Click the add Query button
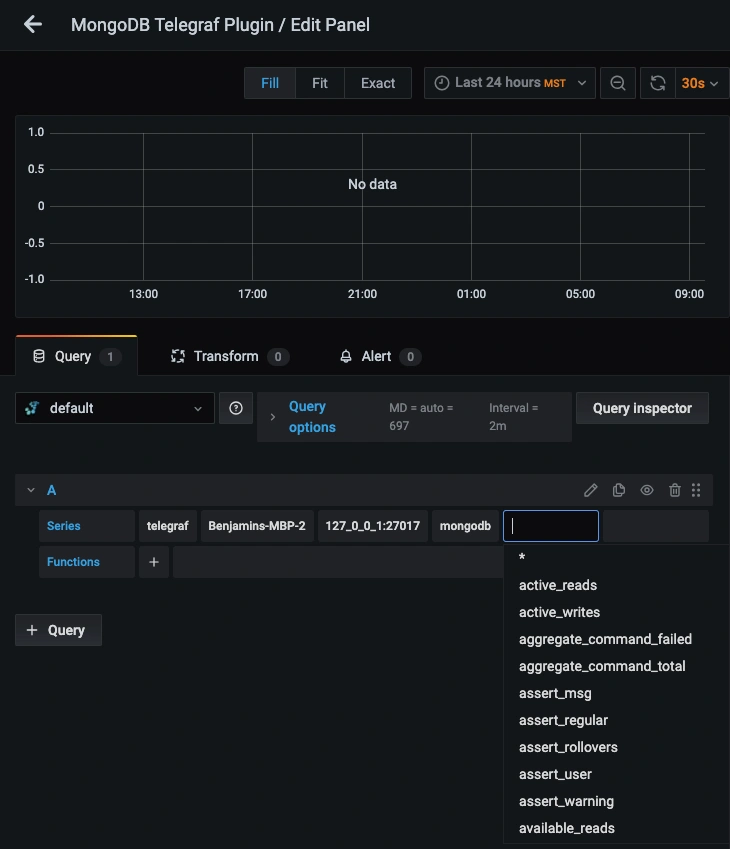This screenshot has width=730, height=849. 58,630
